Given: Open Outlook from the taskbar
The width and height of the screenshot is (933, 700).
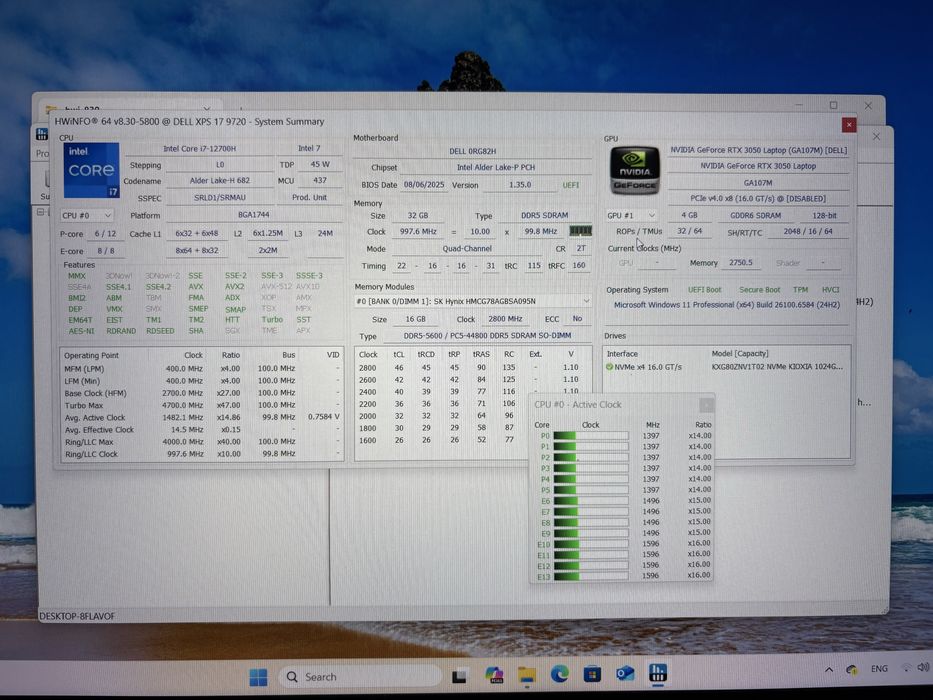Looking at the screenshot, I should [x=625, y=673].
